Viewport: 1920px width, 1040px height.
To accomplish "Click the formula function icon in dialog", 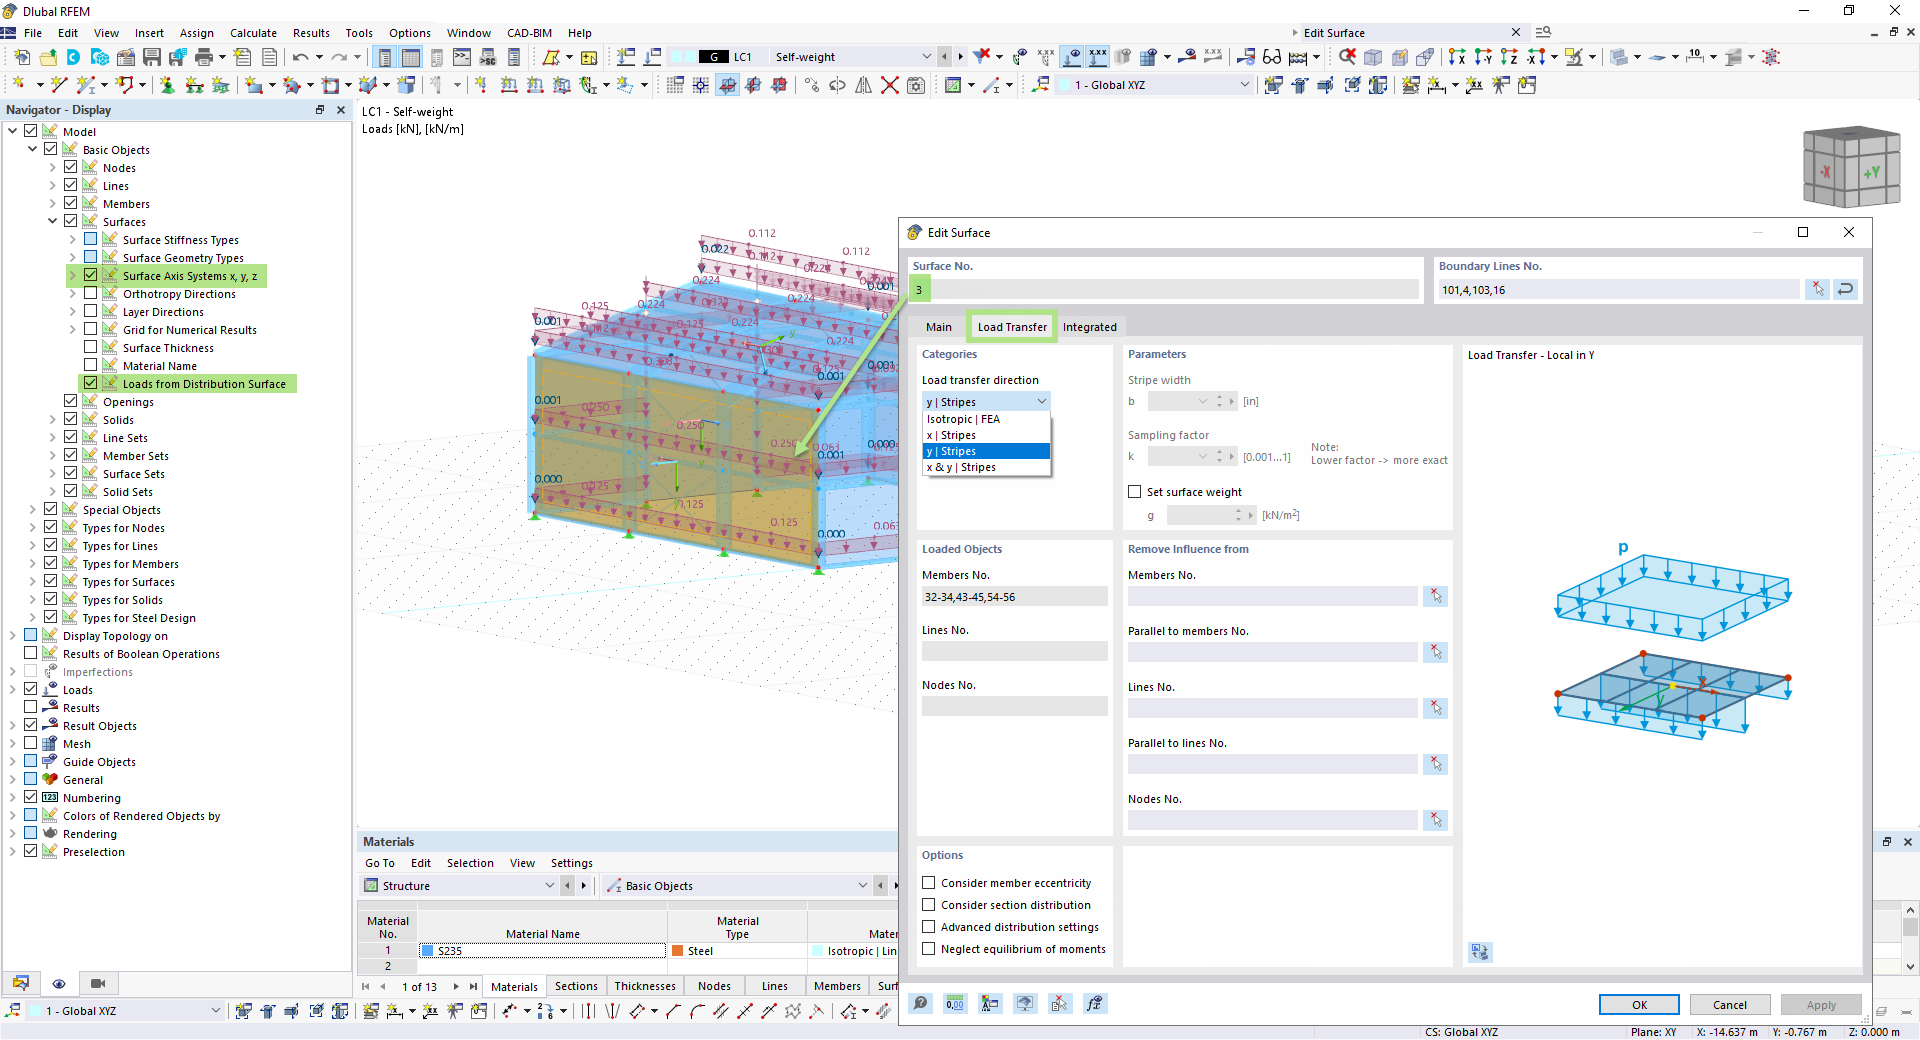I will [x=1095, y=1003].
